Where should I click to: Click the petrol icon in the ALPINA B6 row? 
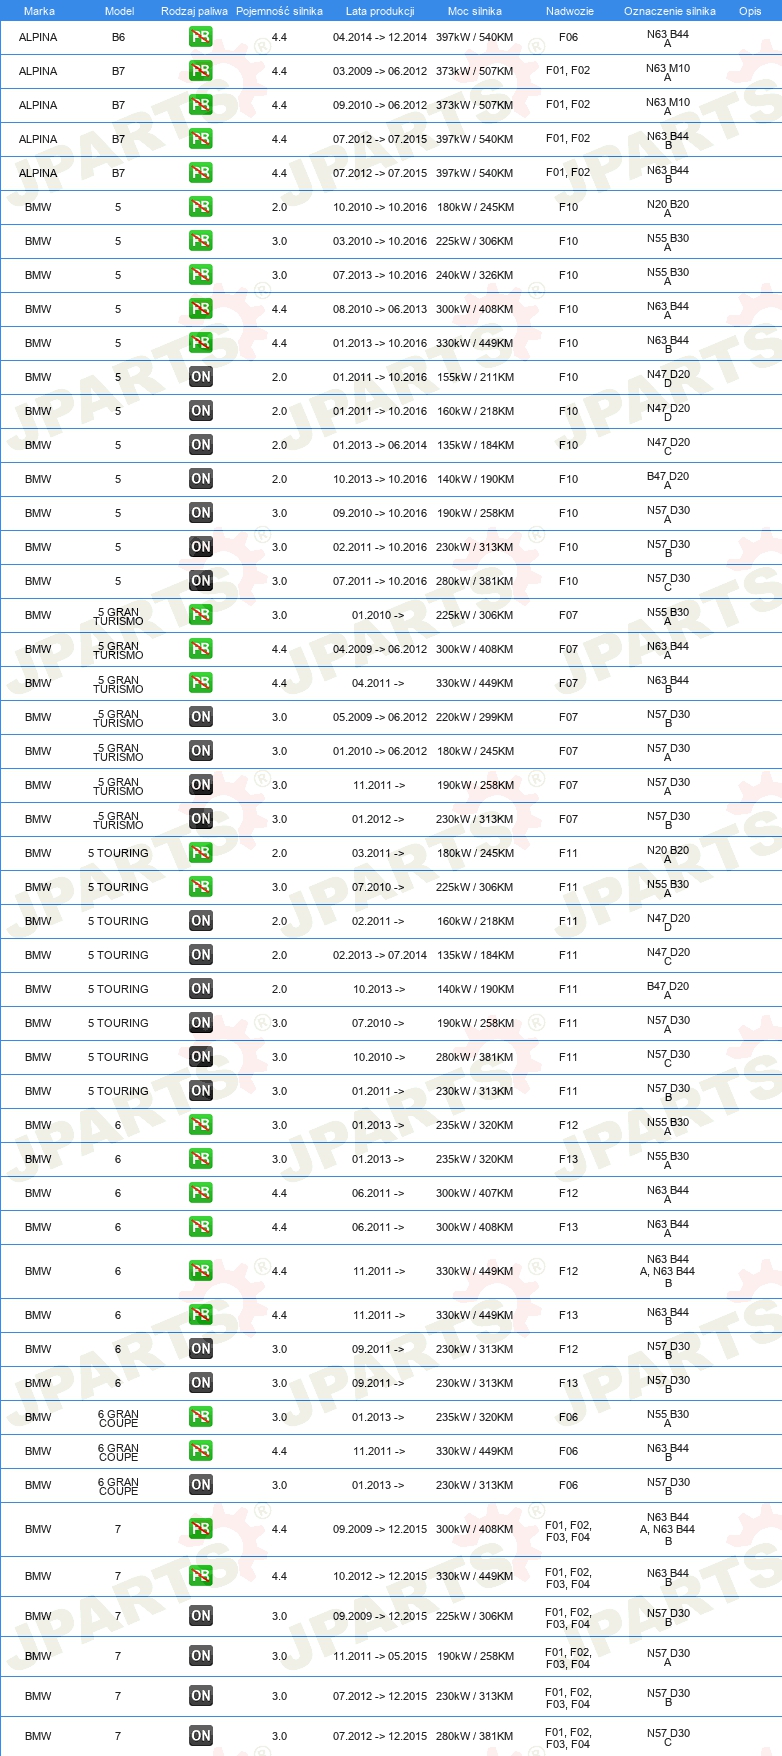[200, 37]
